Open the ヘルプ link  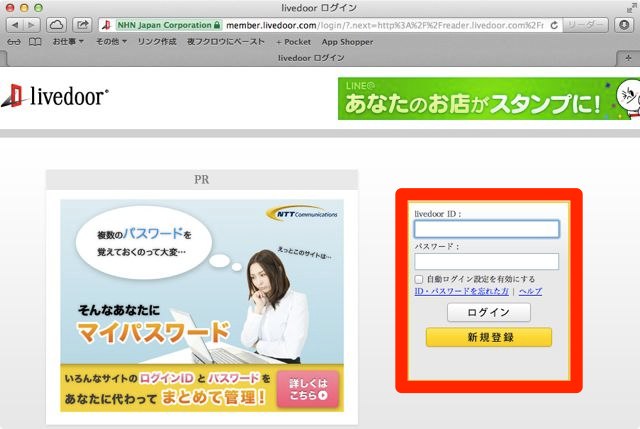click(530, 291)
